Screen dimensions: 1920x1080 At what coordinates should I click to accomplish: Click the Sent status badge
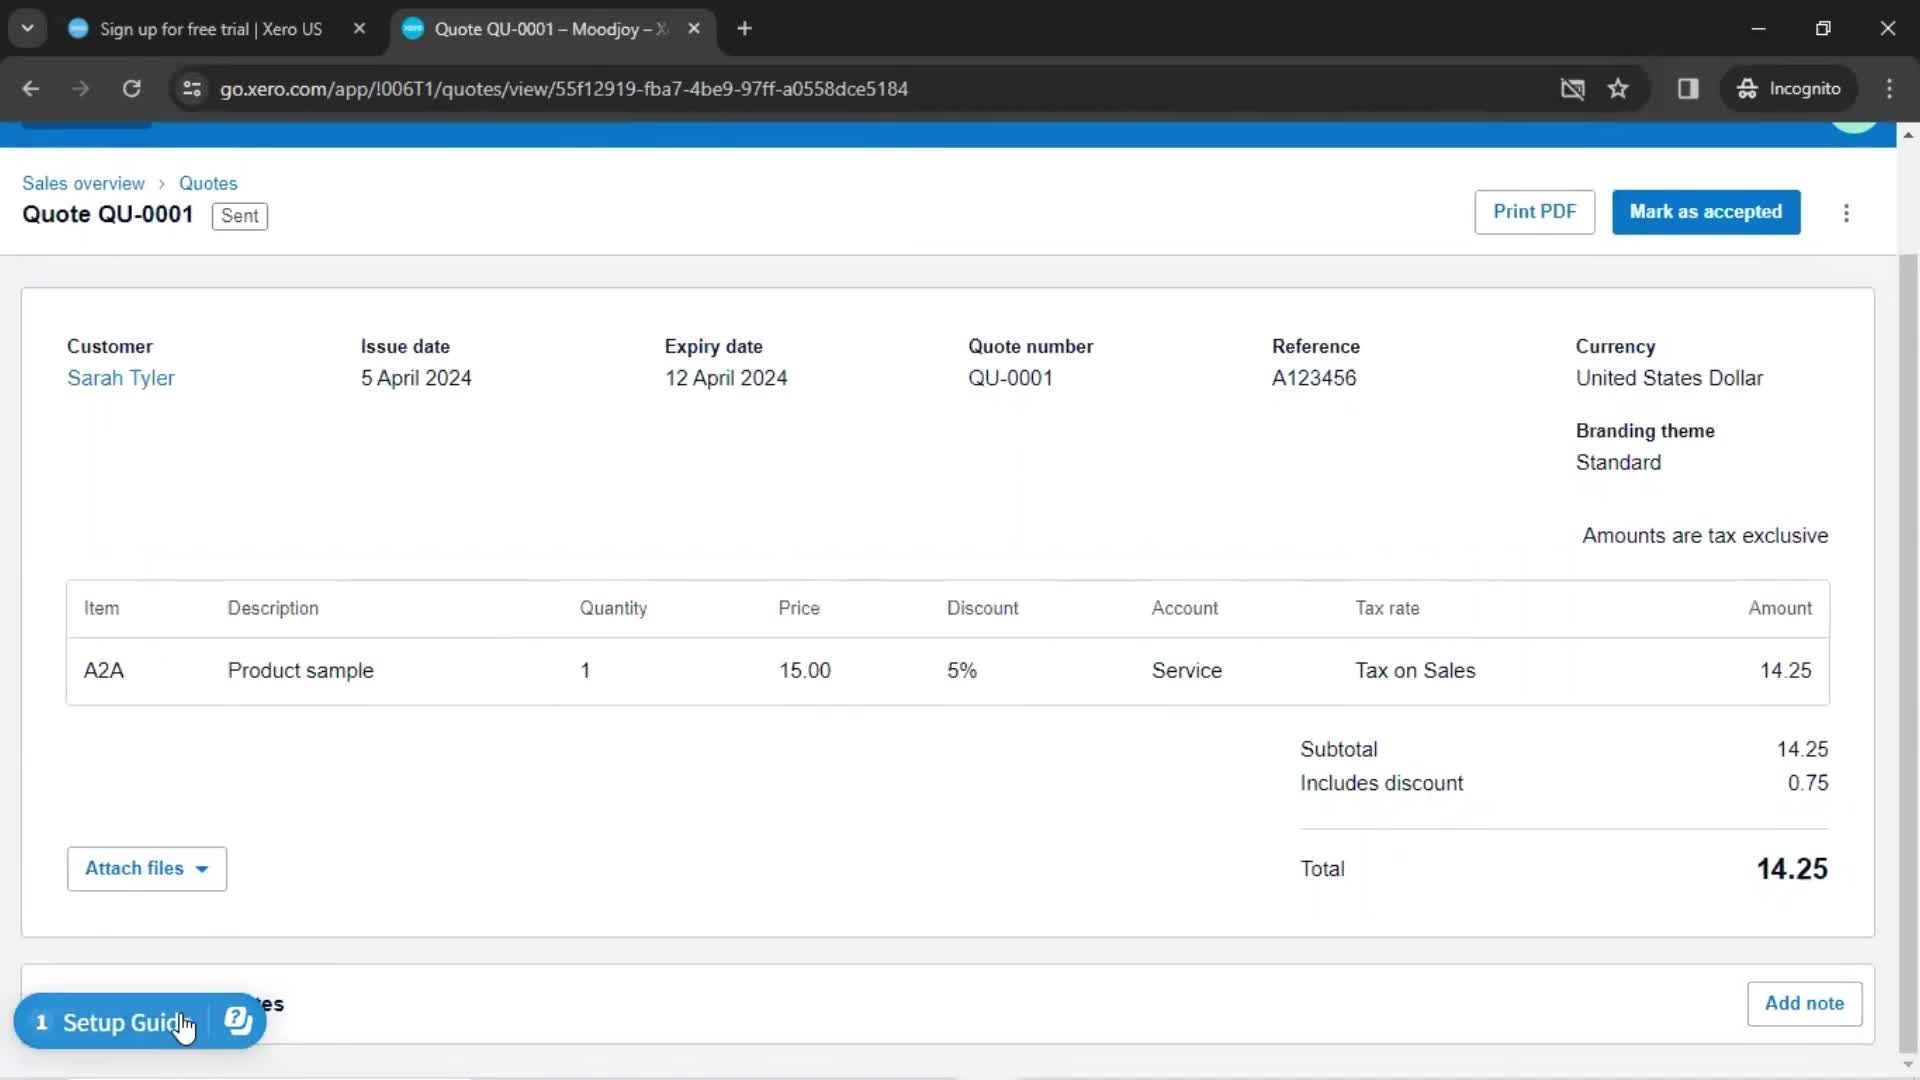pos(239,216)
